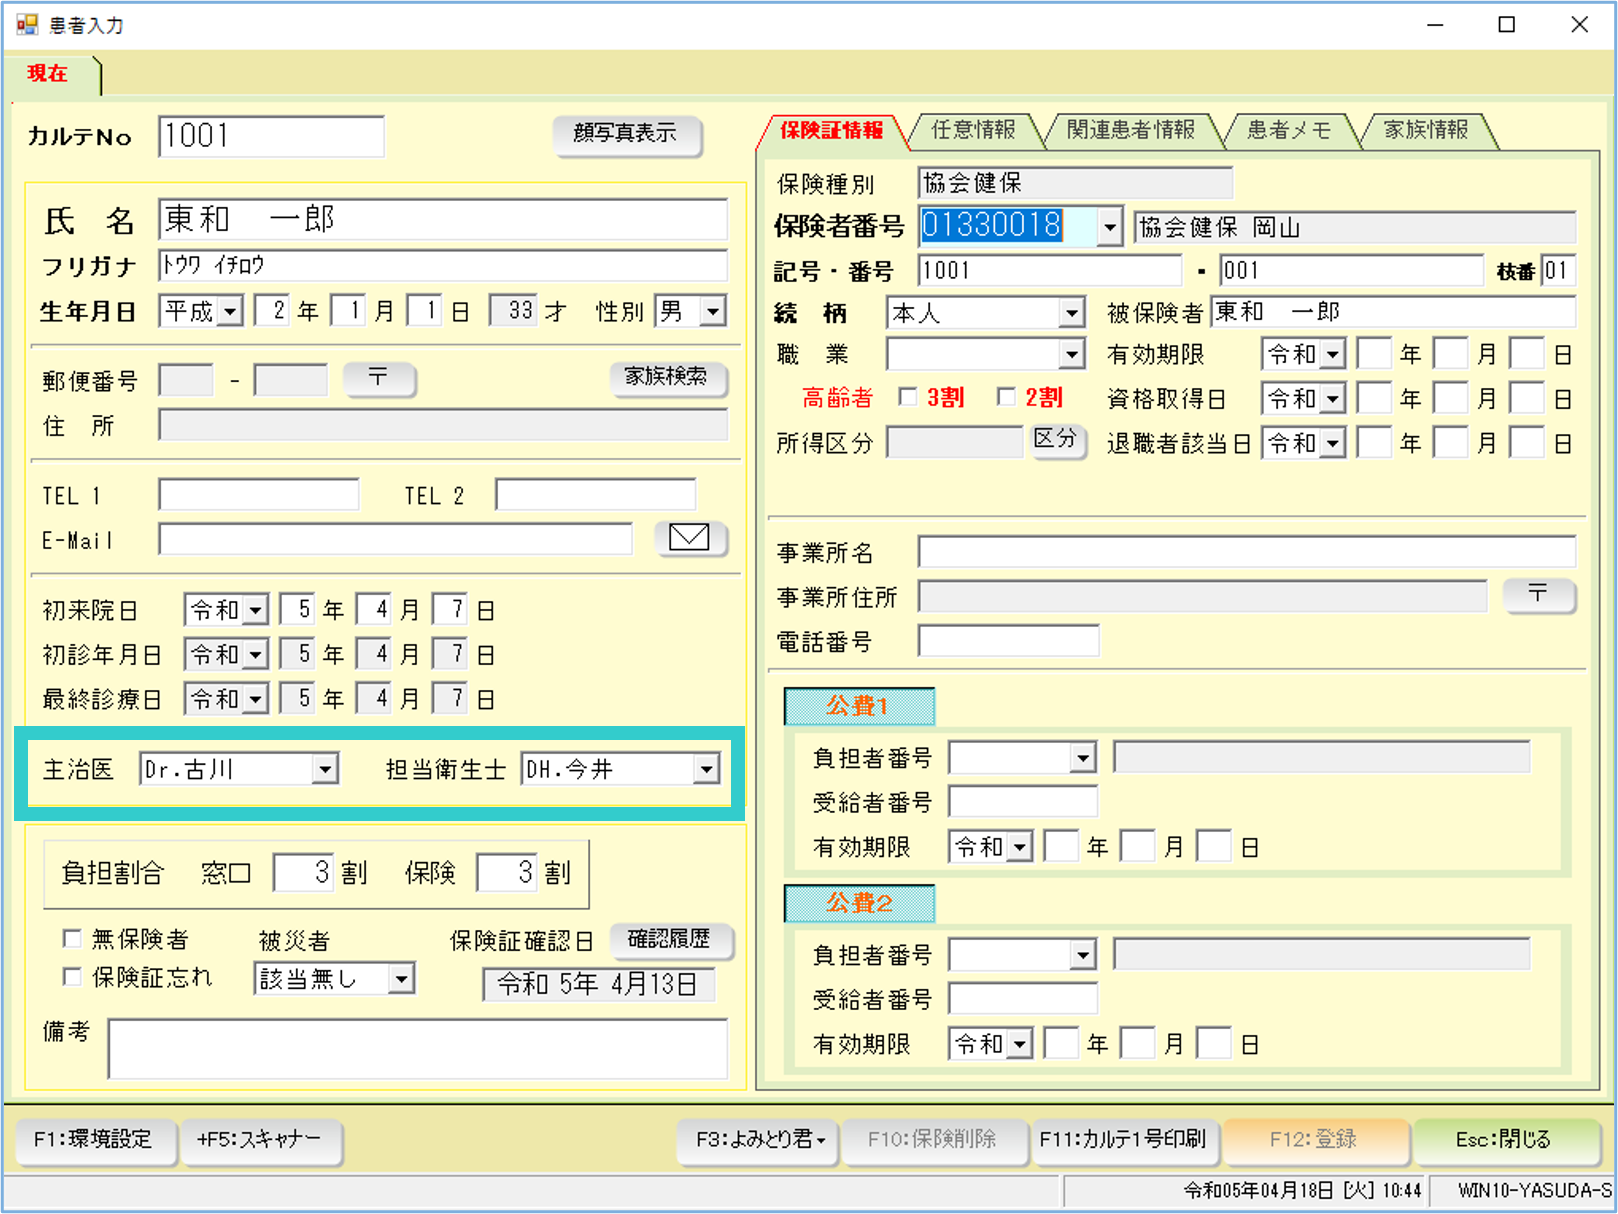Click the 顔写真表示 button
The width and height of the screenshot is (1618, 1214).
pyautogui.click(x=626, y=134)
